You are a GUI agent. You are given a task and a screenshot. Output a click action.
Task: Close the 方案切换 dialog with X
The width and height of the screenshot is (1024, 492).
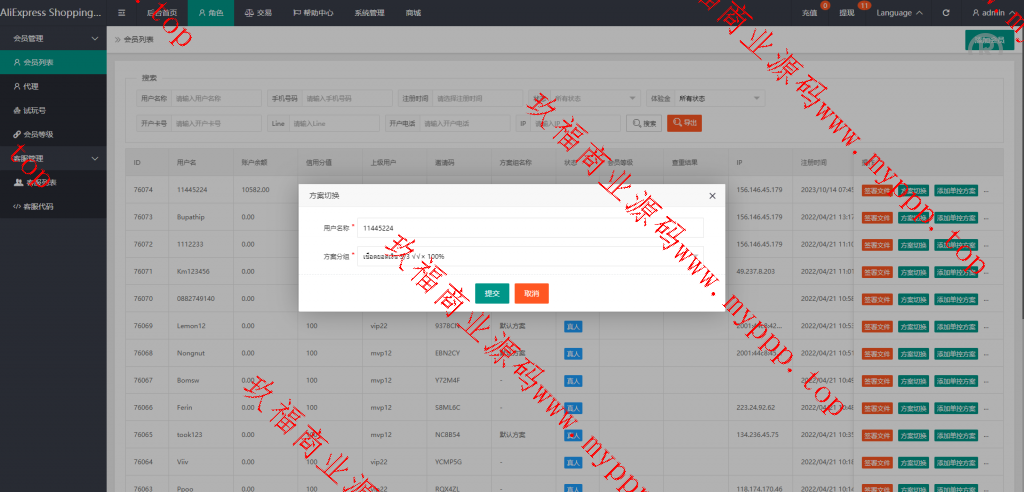[x=712, y=195]
